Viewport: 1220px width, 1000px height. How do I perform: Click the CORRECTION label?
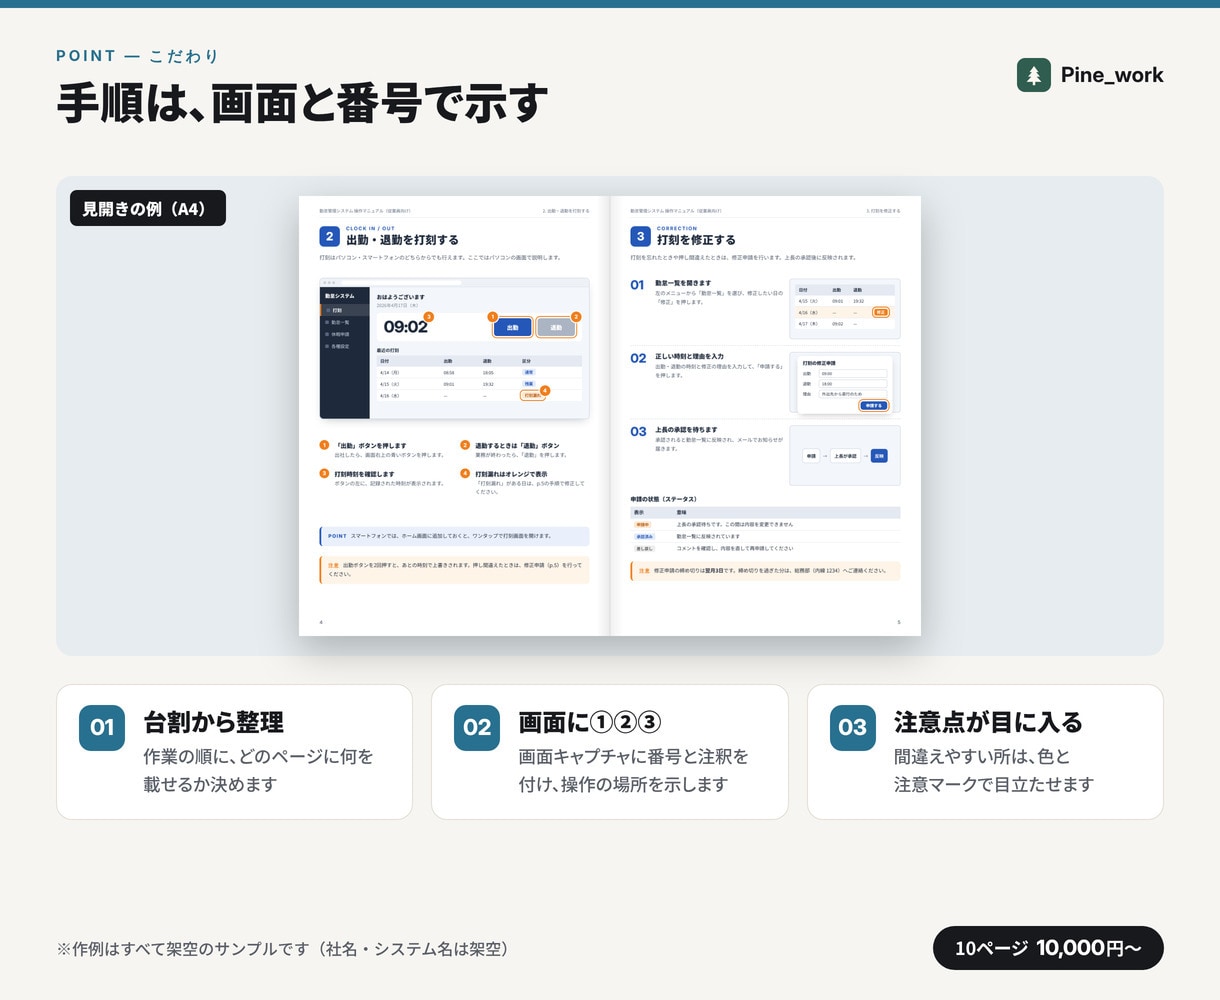coord(677,229)
